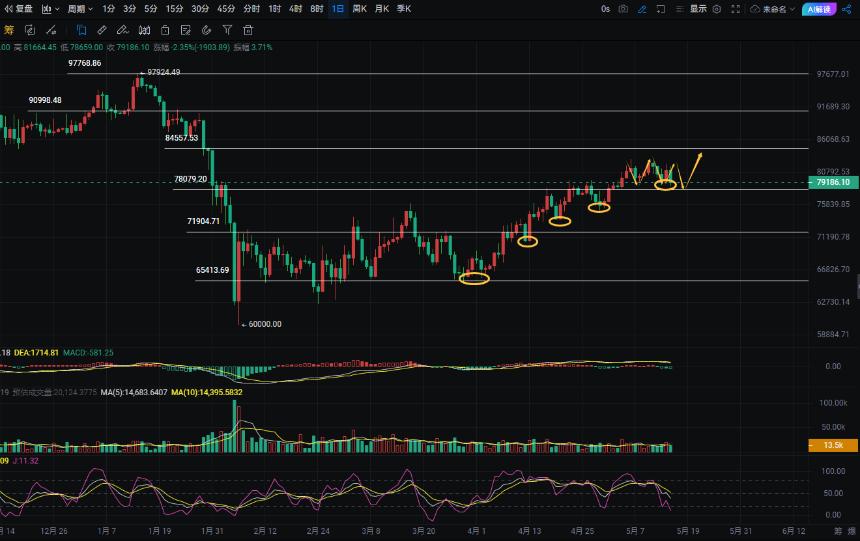Click the 97768.86 price level label
This screenshot has width=860, height=541.
[84, 63]
